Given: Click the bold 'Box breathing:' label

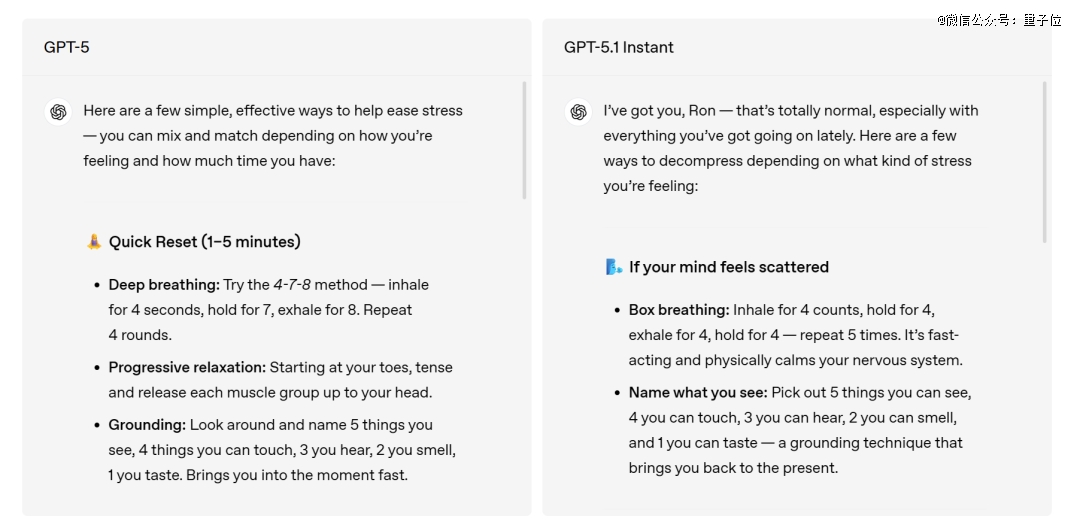Looking at the screenshot, I should pyautogui.click(x=678, y=310).
